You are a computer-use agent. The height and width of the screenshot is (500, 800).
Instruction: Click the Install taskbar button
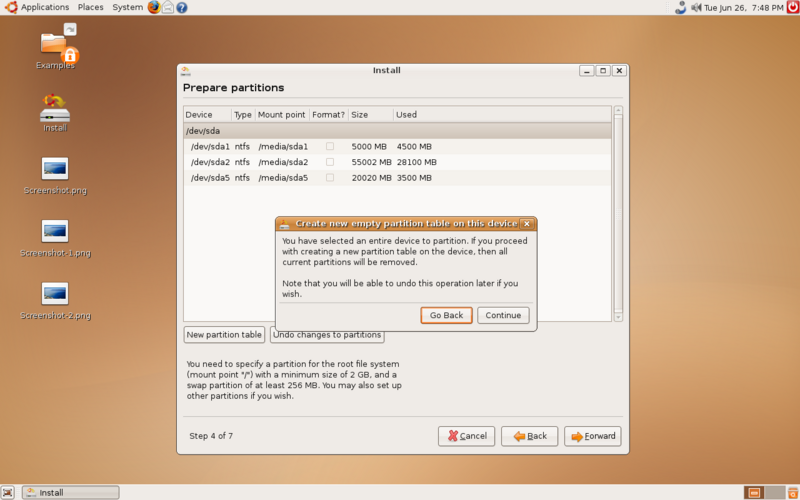pyautogui.click(x=71, y=492)
